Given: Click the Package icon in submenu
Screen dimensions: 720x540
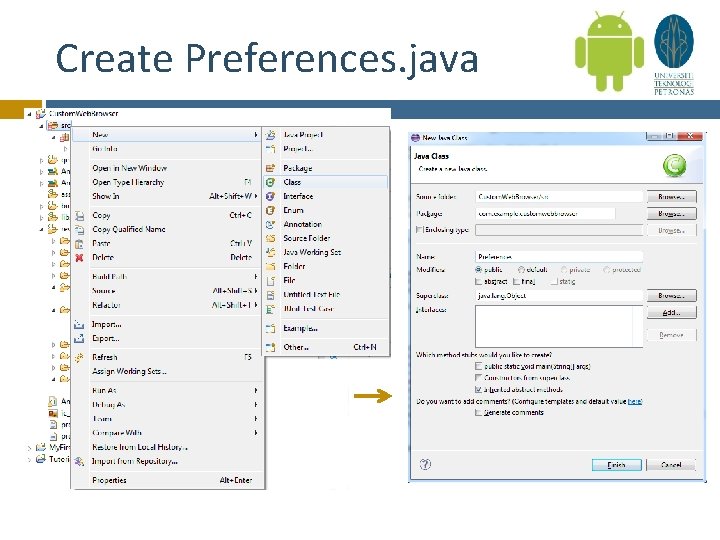Looking at the screenshot, I should tap(270, 168).
